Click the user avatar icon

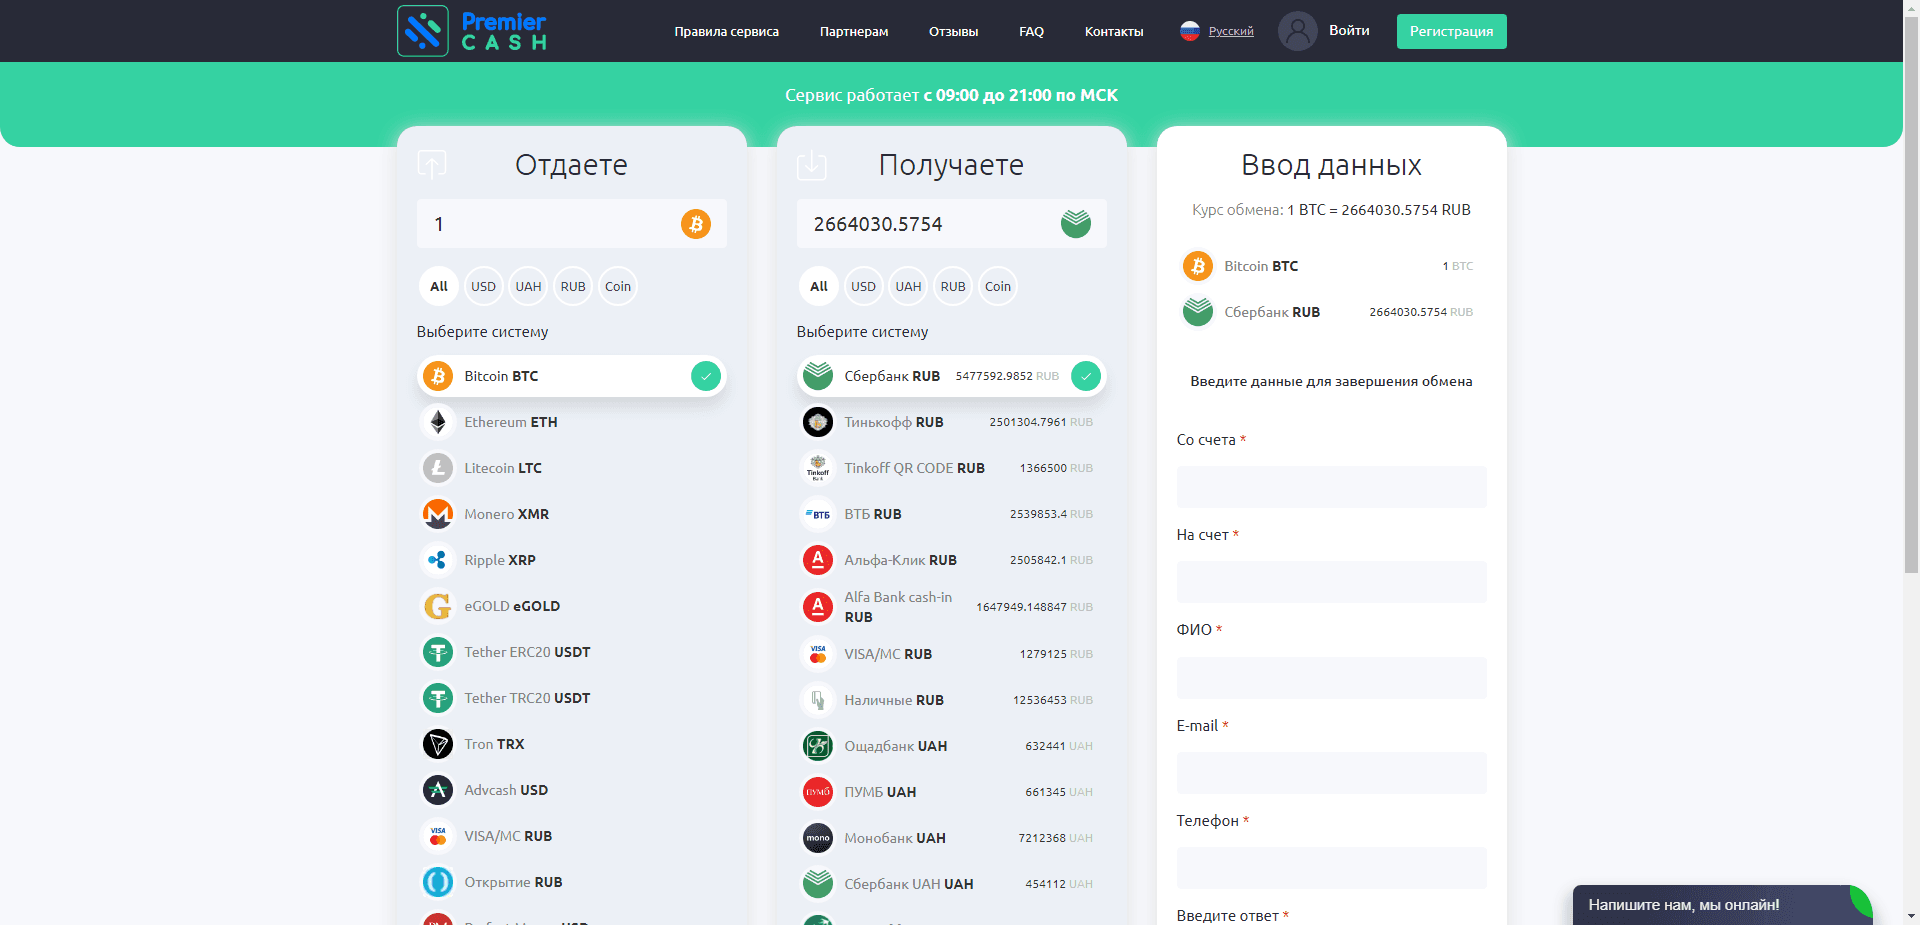[1297, 31]
